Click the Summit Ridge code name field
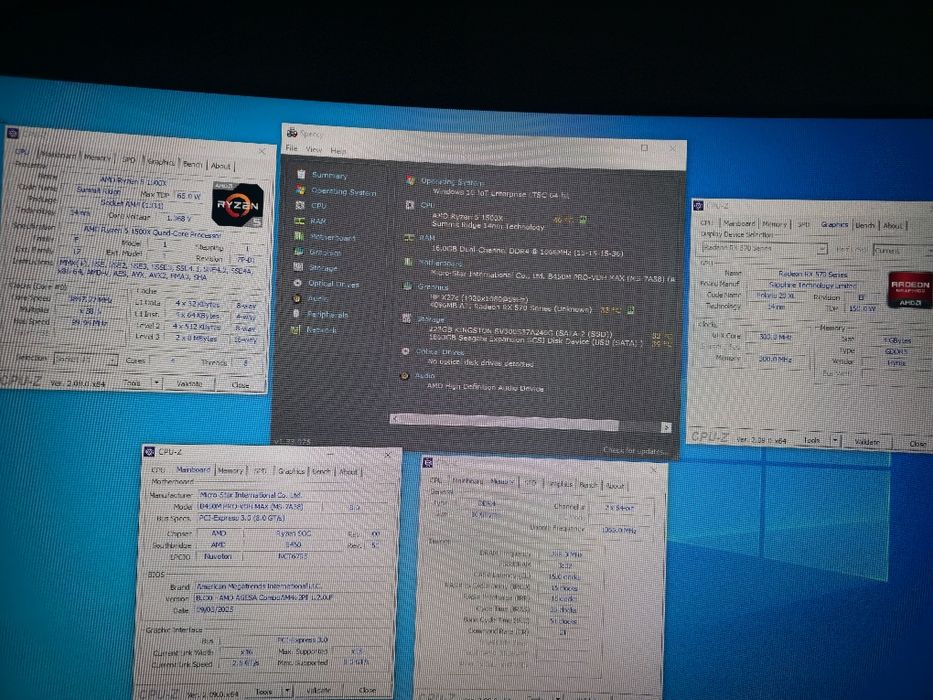933x700 pixels. point(99,190)
